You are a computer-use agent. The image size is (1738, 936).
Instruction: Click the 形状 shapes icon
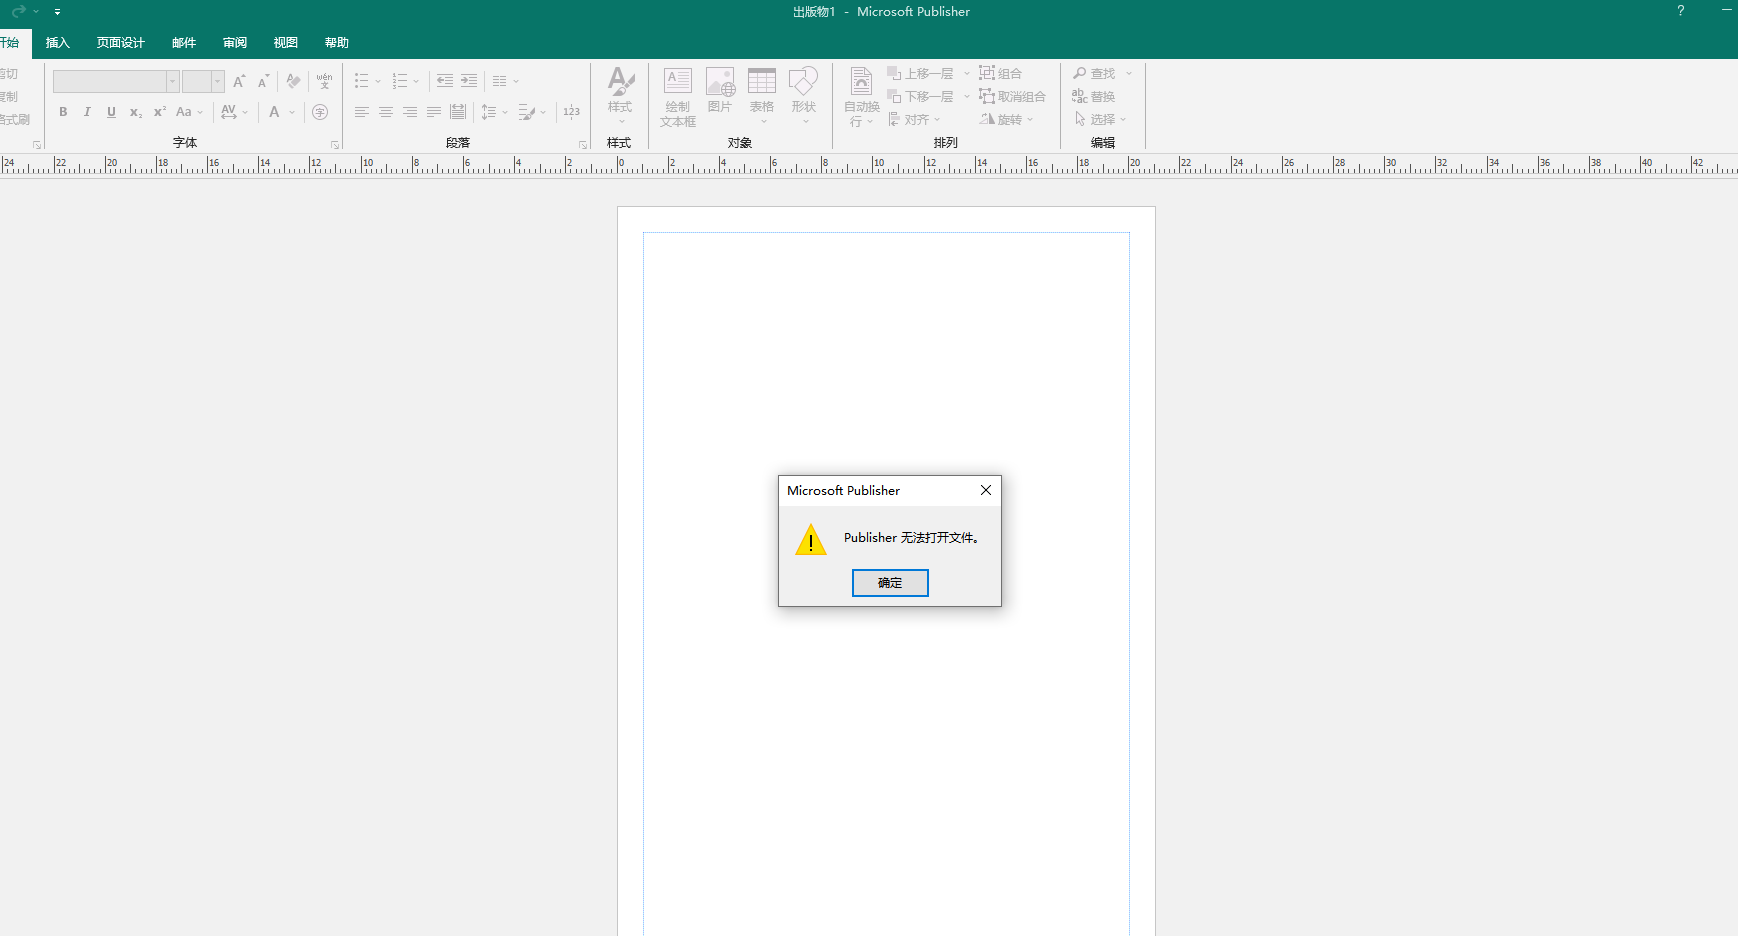pyautogui.click(x=804, y=96)
